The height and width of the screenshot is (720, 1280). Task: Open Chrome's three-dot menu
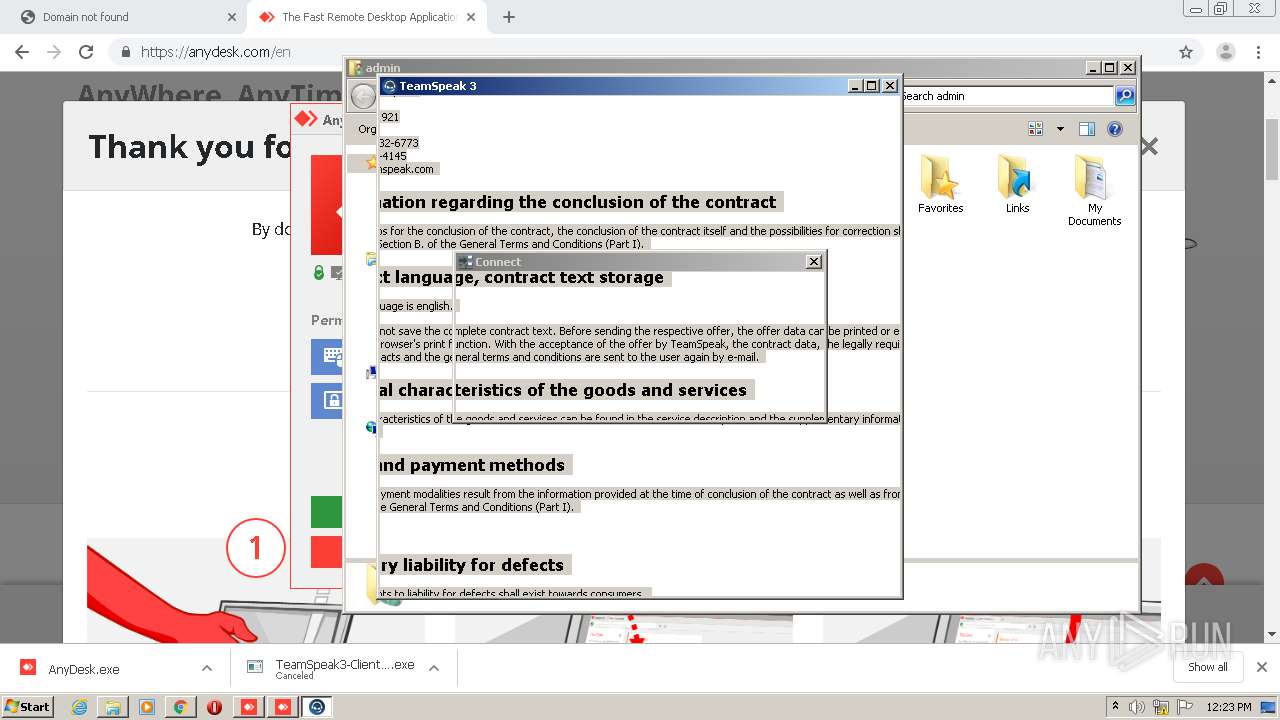1258,52
